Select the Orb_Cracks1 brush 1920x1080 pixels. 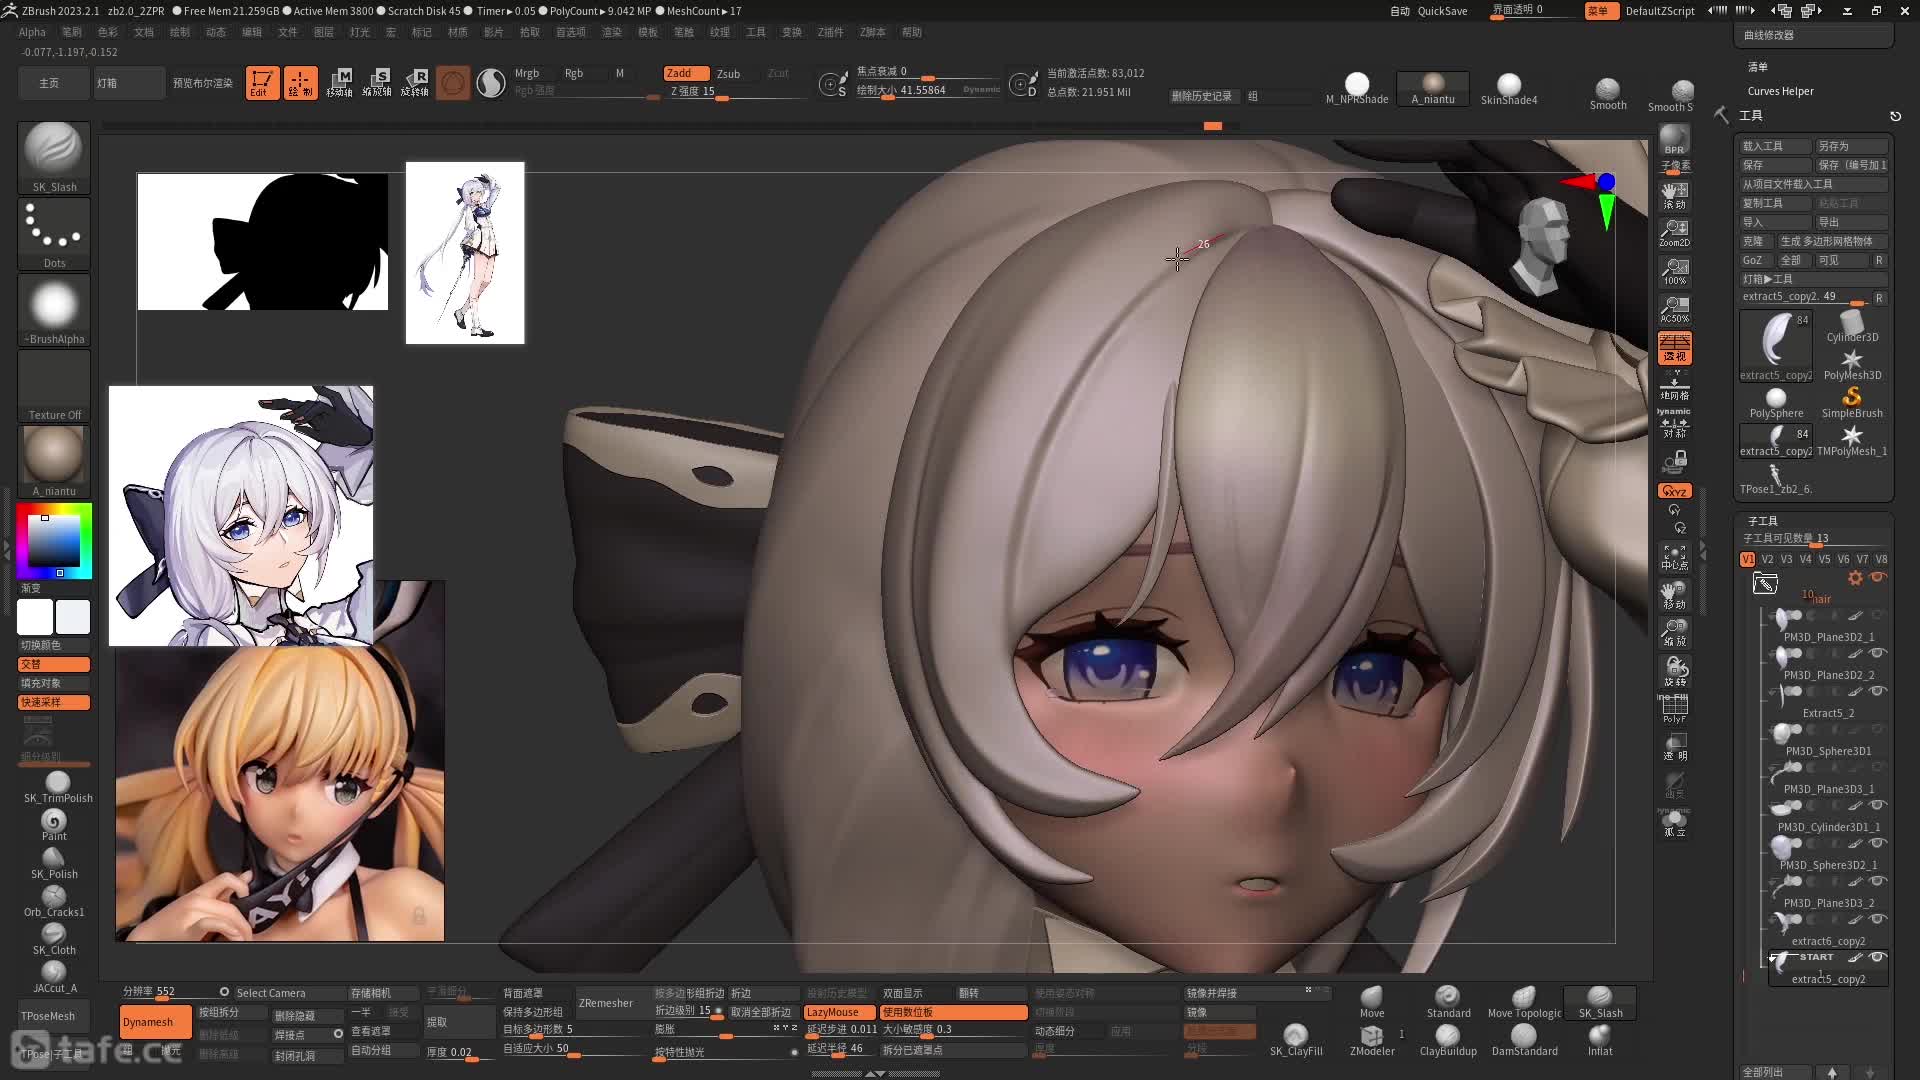54,902
